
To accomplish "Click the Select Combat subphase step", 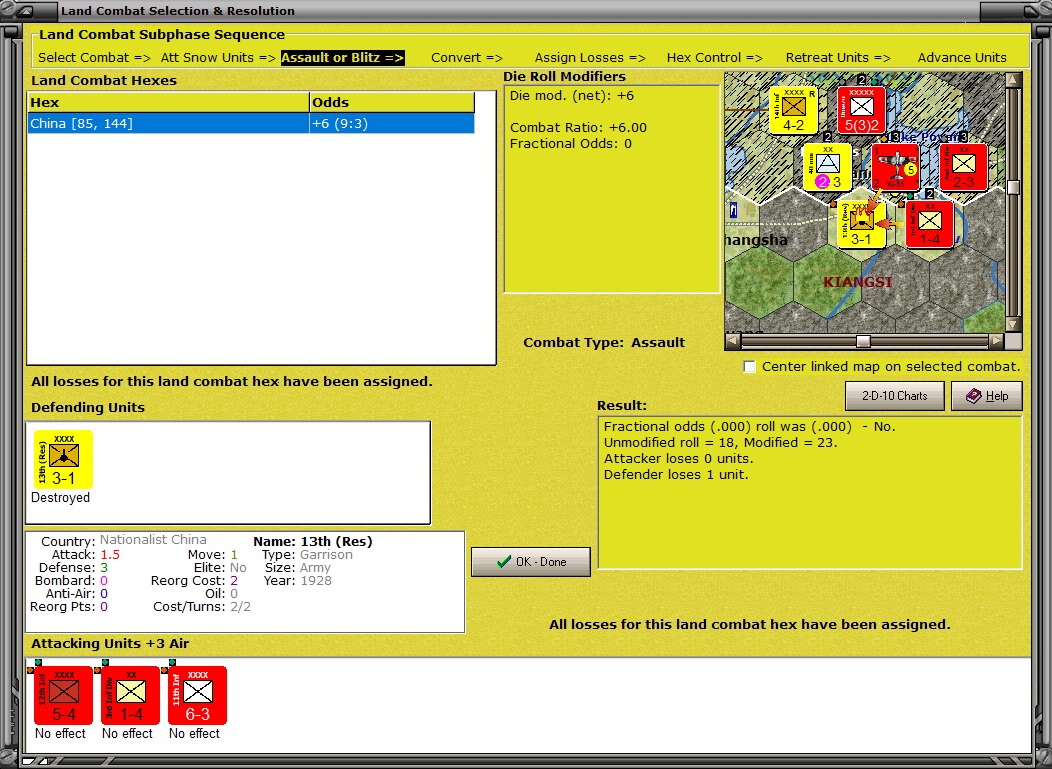I will tap(95, 58).
